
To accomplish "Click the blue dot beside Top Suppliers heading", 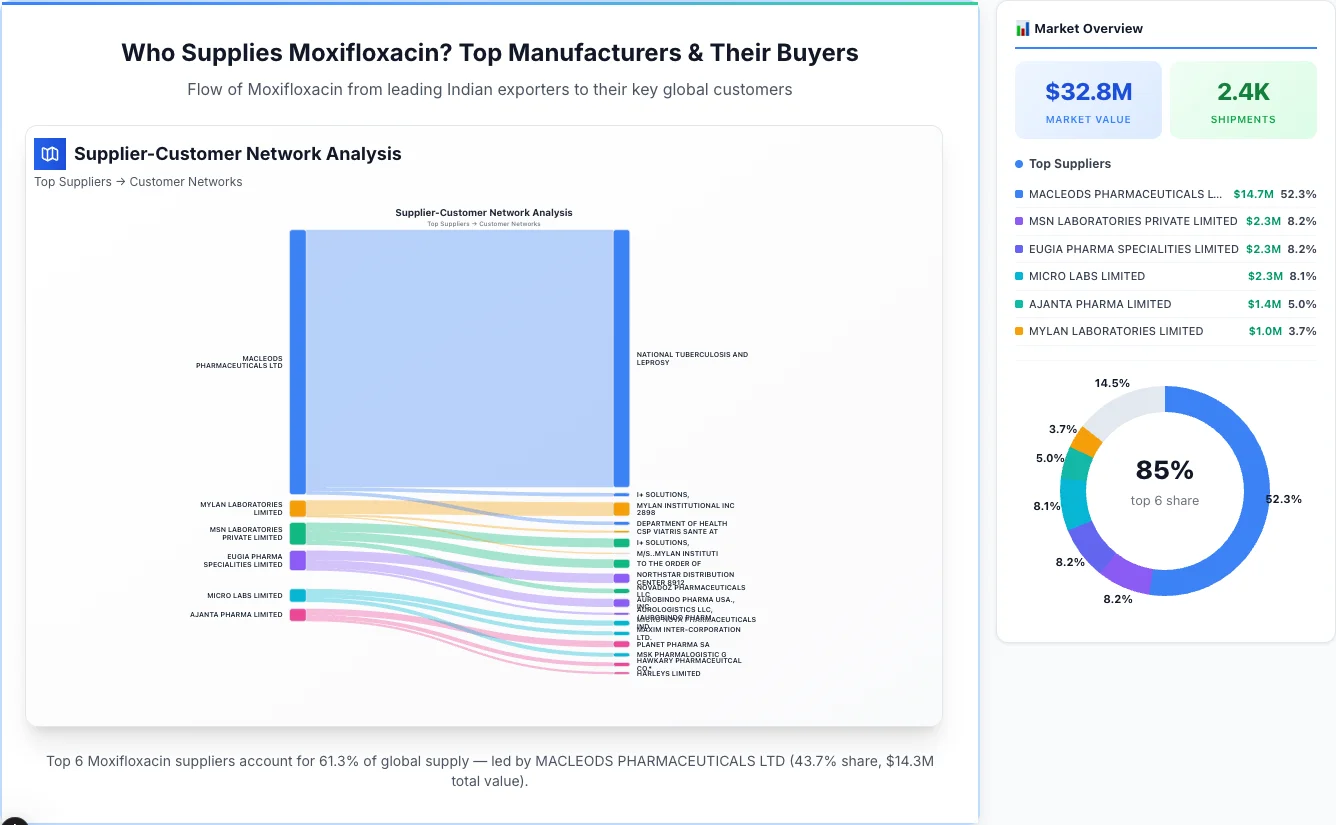I will [1019, 163].
